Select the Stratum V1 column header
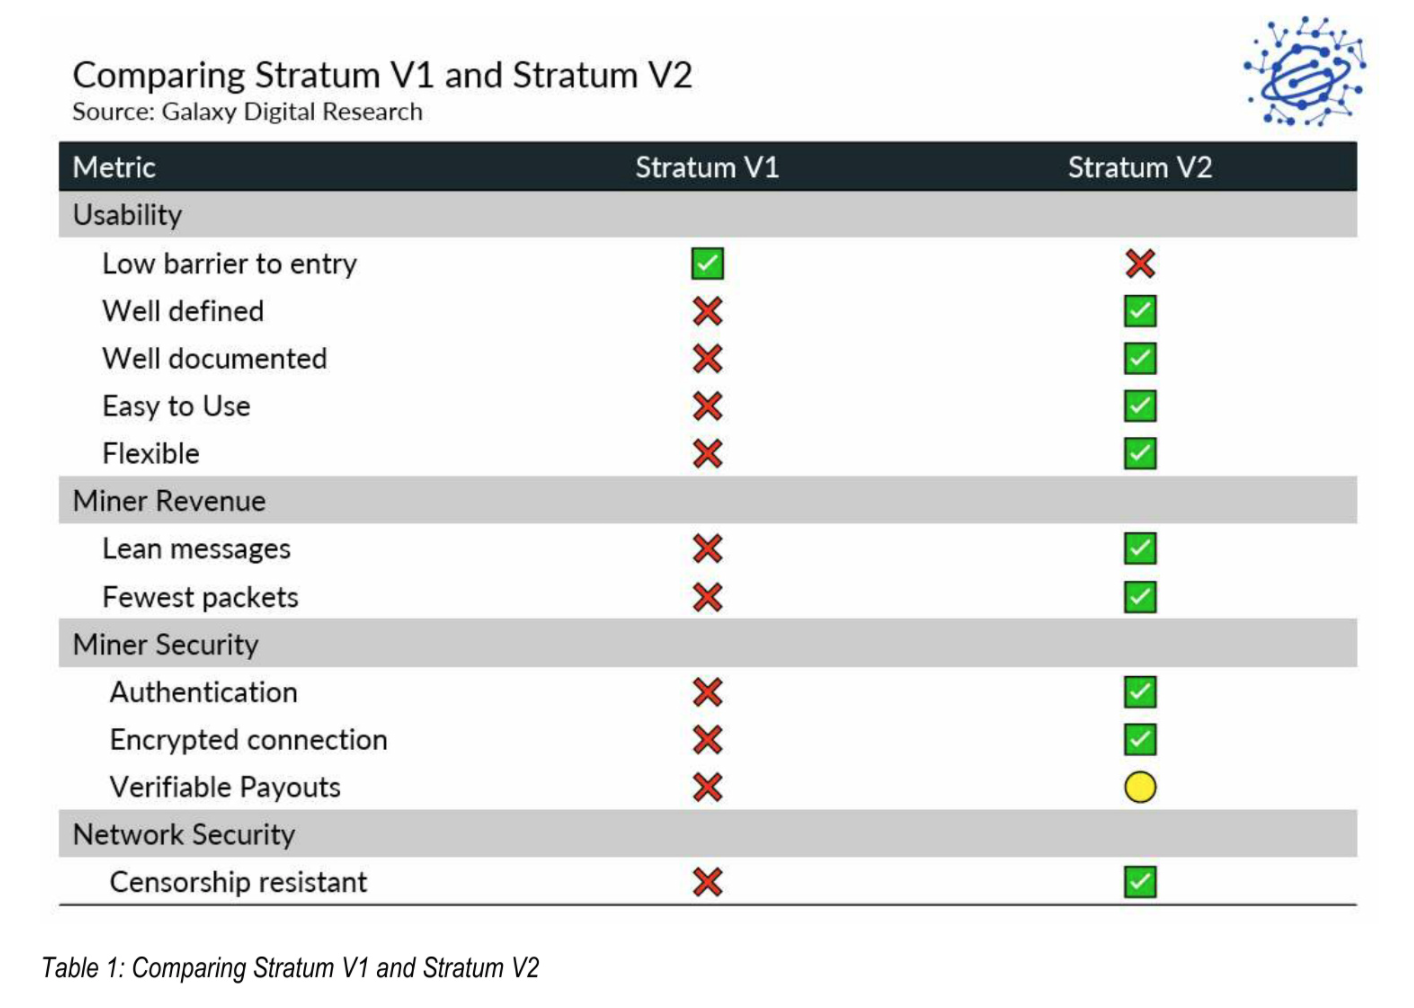This screenshot has width=1414, height=1008. (707, 167)
